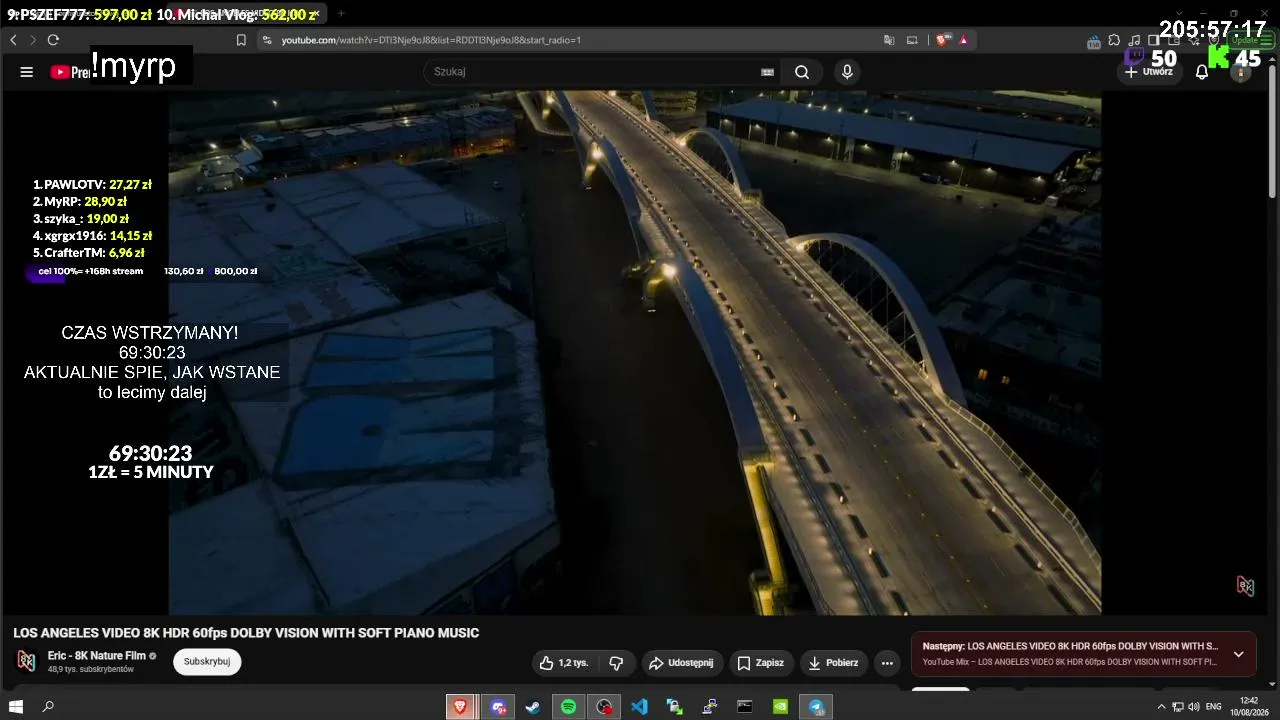Dislike the video with thumbs down
The image size is (1280, 720).
[x=616, y=663]
